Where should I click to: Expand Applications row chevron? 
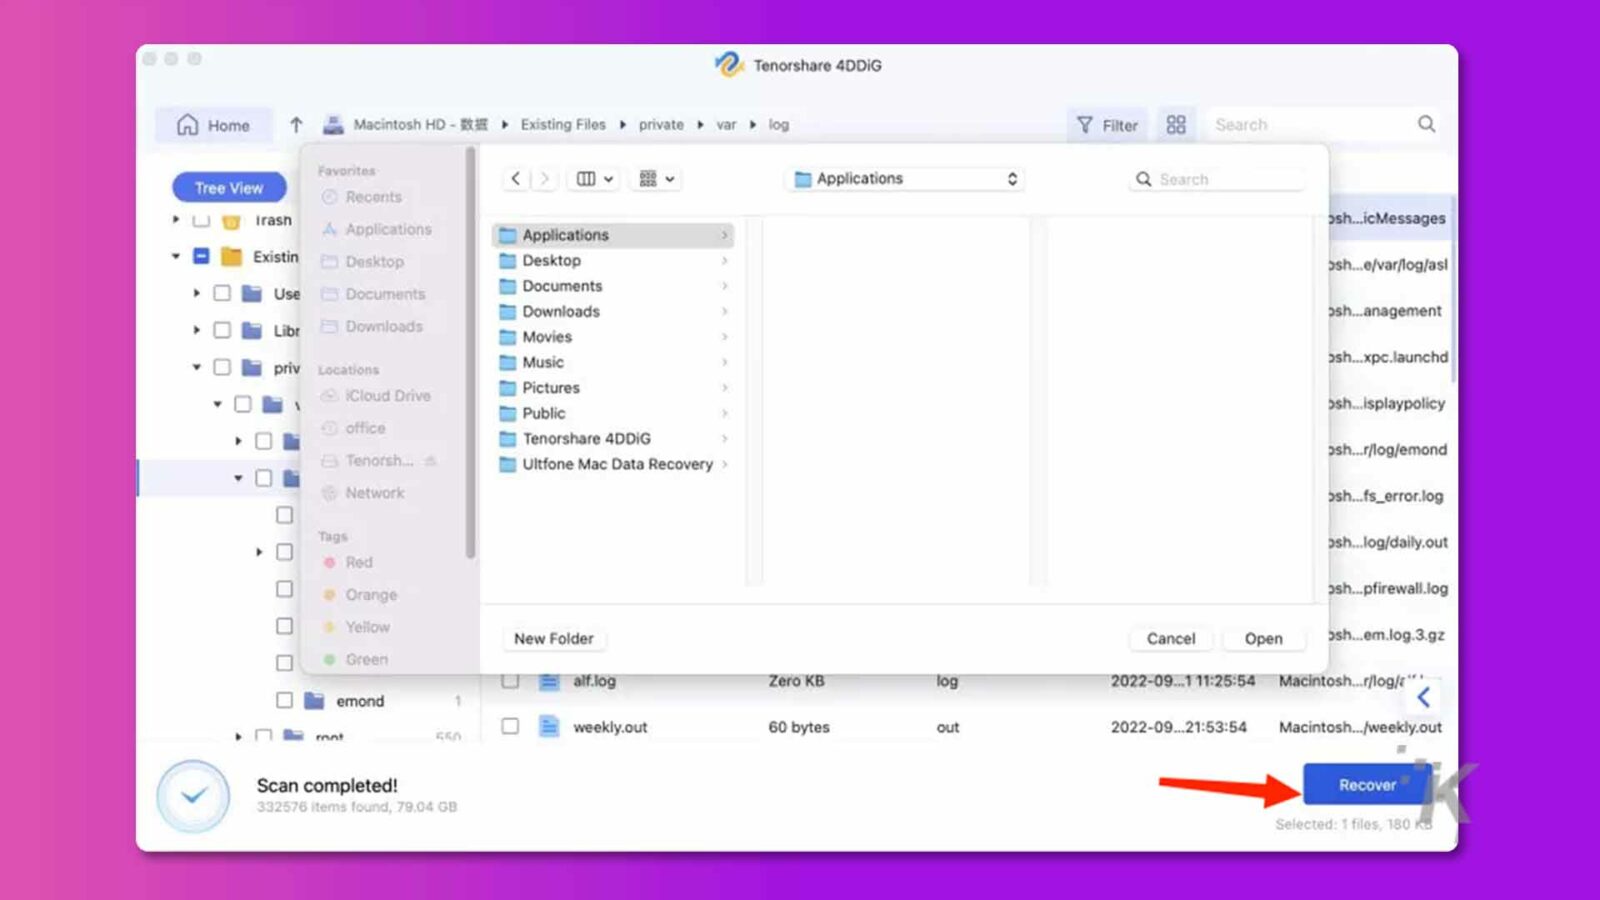tap(724, 235)
